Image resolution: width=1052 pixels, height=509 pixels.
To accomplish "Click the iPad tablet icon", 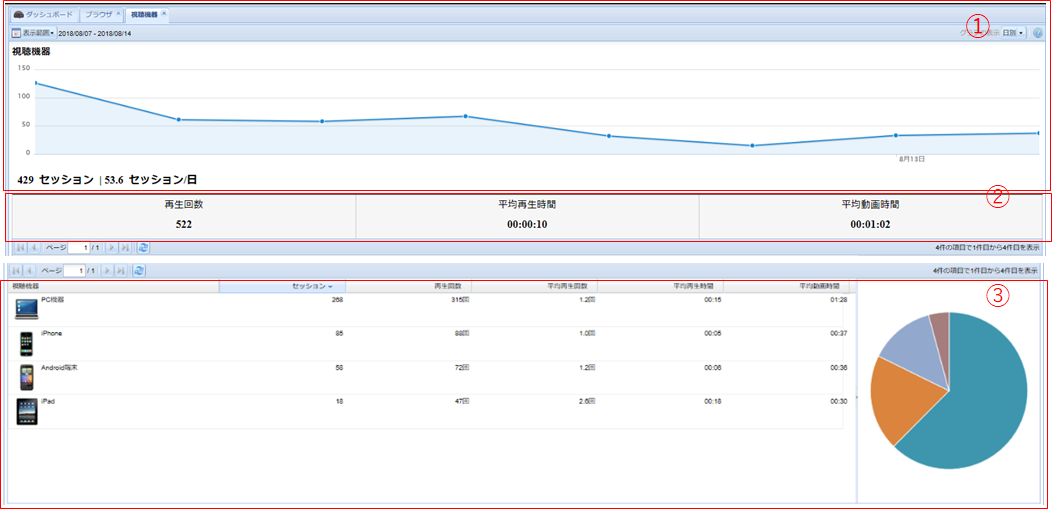I will pyautogui.click(x=27, y=411).
